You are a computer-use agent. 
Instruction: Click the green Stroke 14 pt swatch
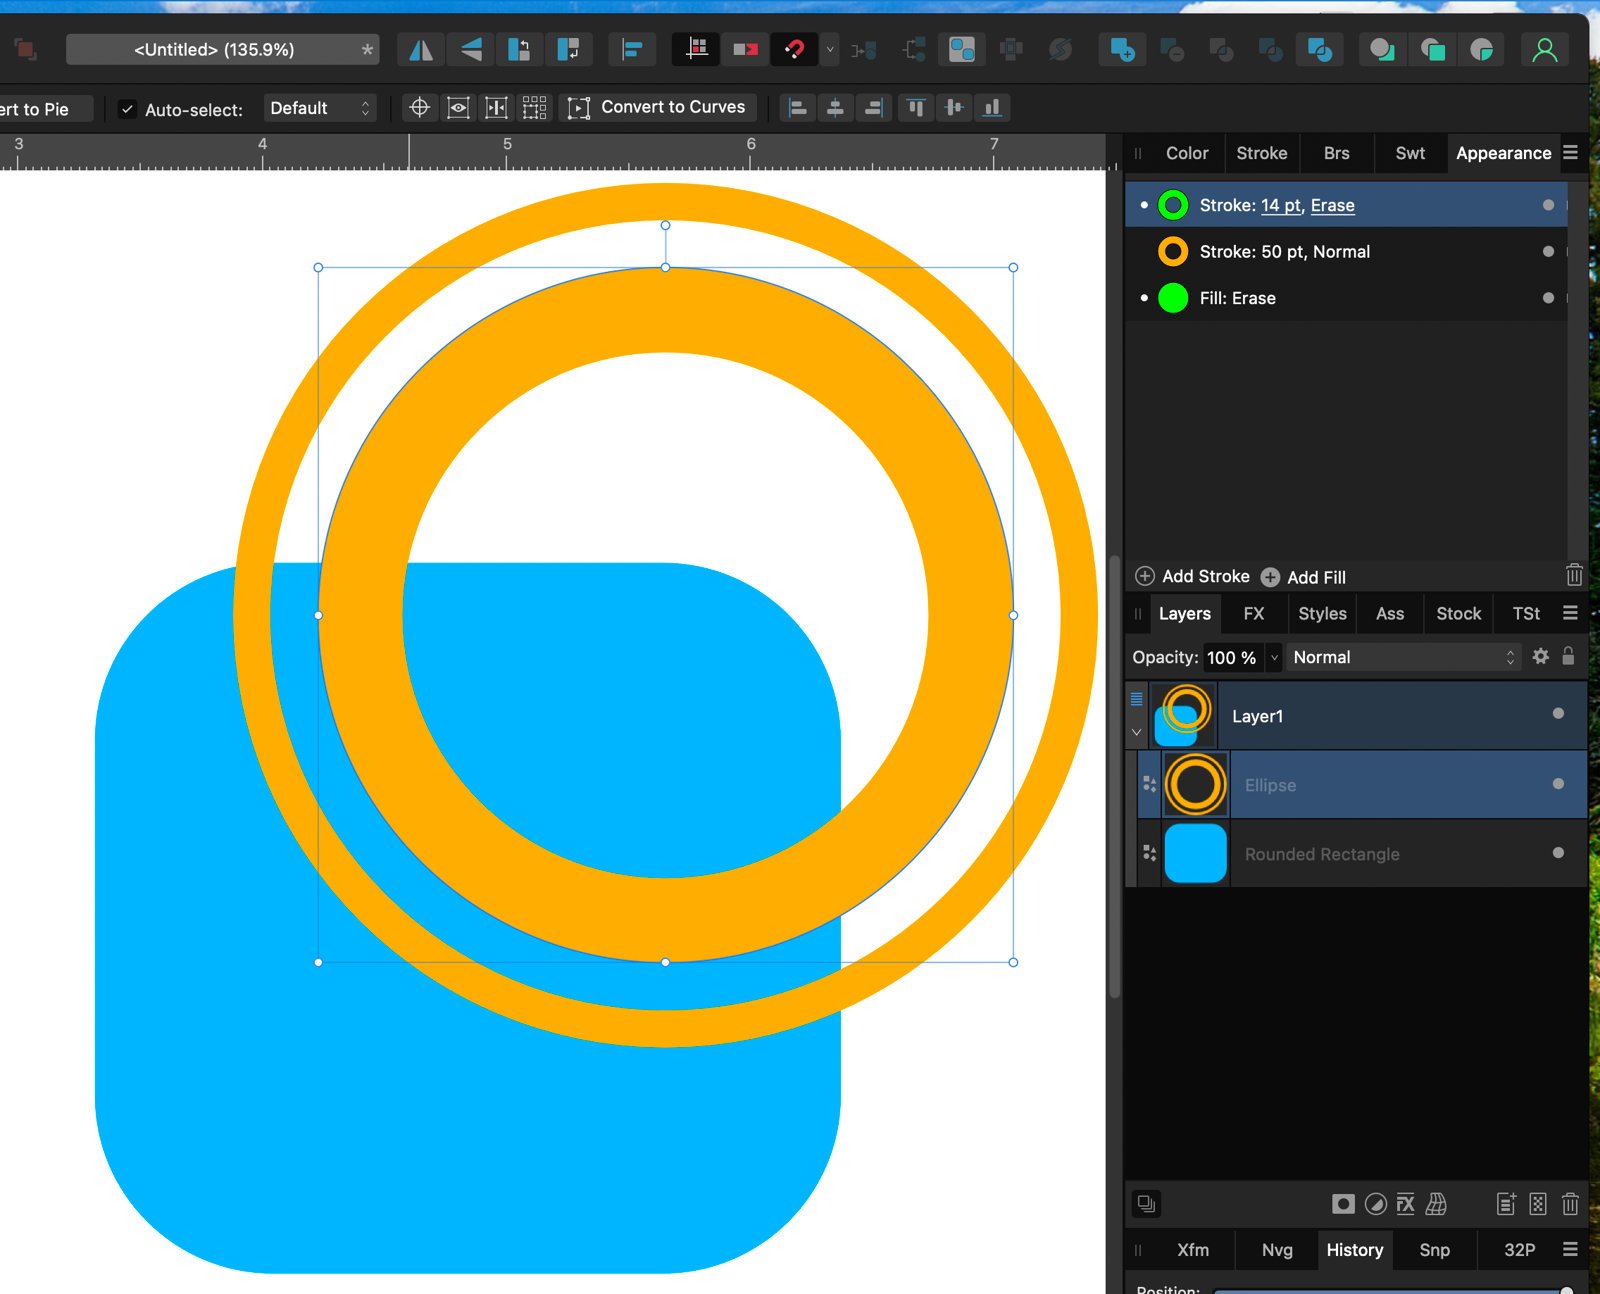1173,205
